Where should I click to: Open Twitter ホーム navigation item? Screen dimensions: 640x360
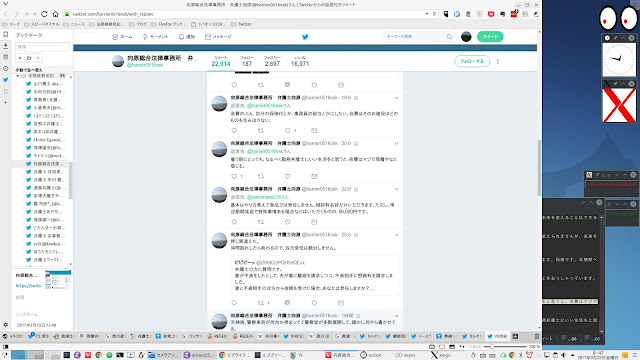coord(122,37)
